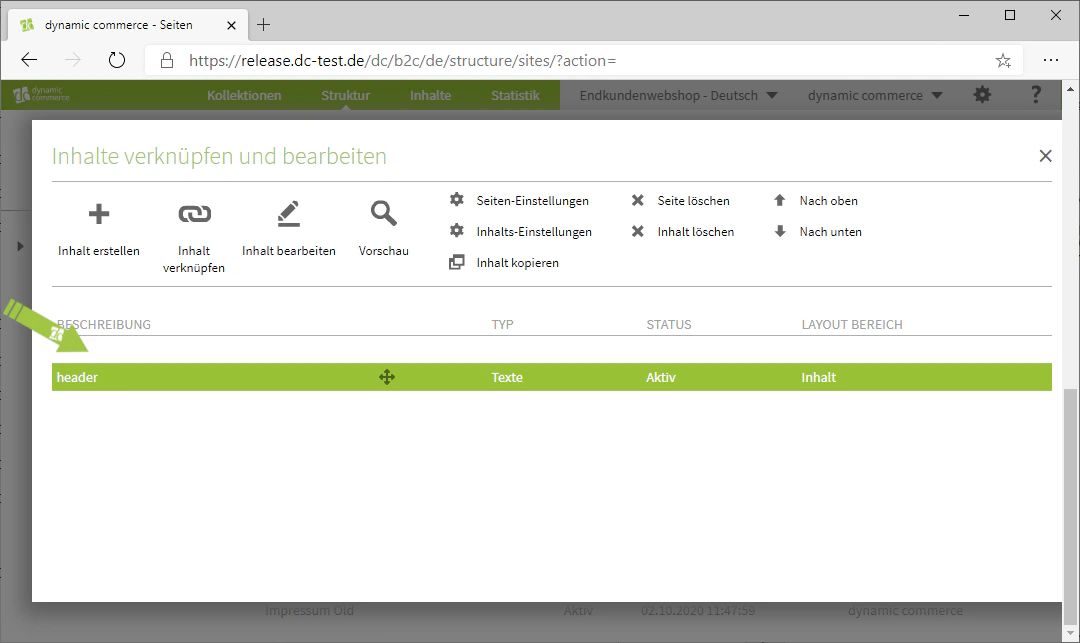This screenshot has width=1080, height=643.
Task: Reload the page with refresh icon
Action: pos(117,61)
